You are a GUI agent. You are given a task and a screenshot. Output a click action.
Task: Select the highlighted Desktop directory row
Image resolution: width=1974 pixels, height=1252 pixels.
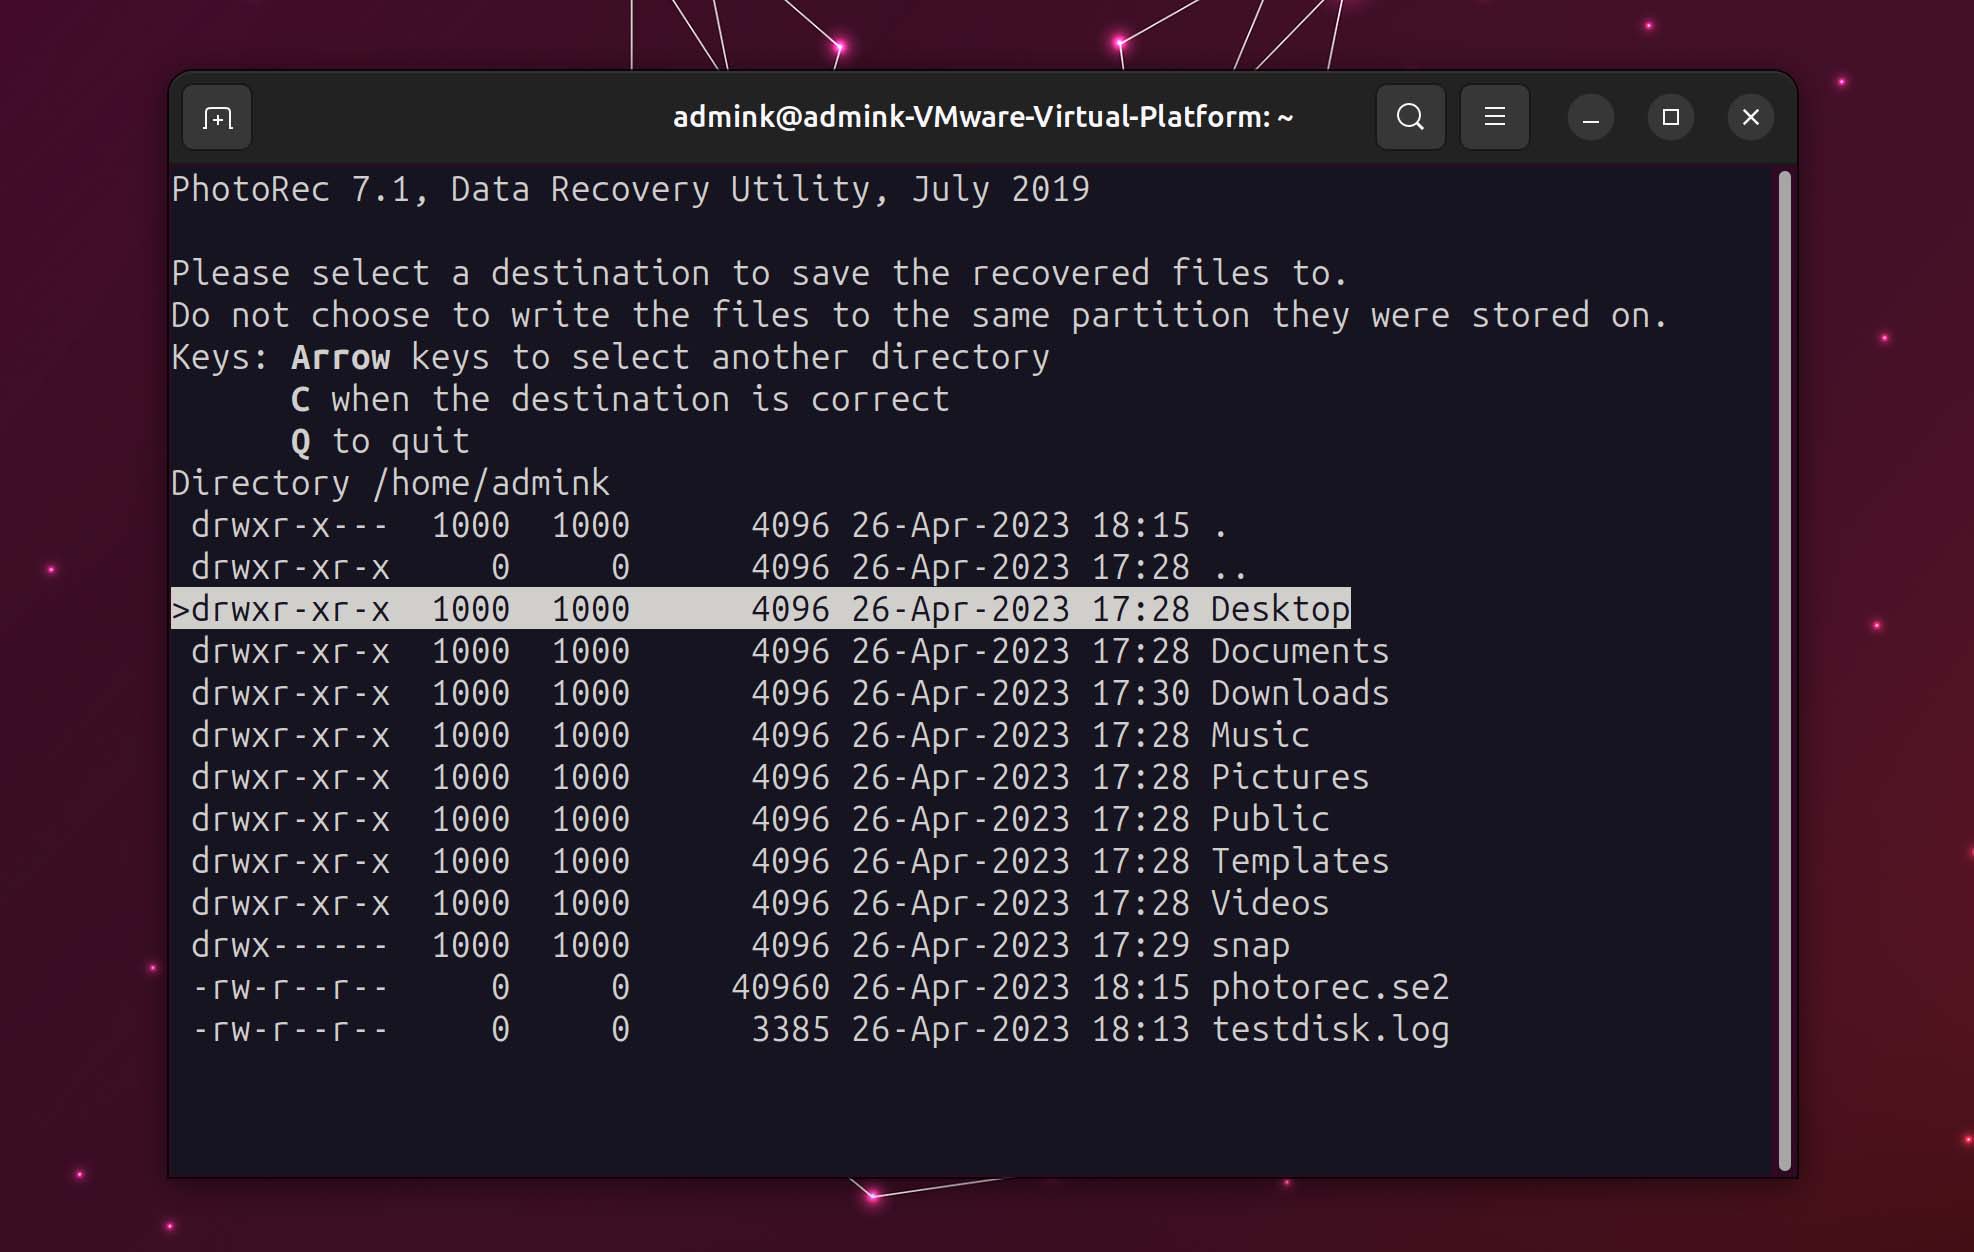761,609
